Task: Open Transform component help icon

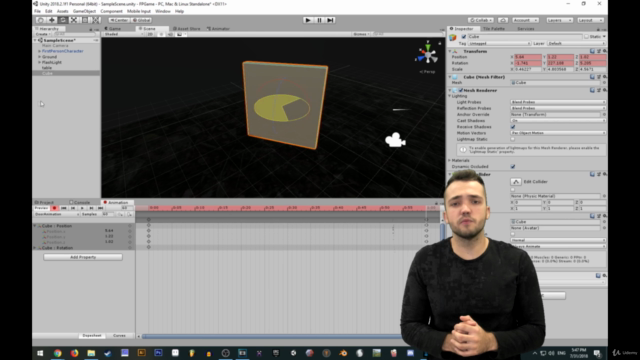Action: tap(592, 51)
